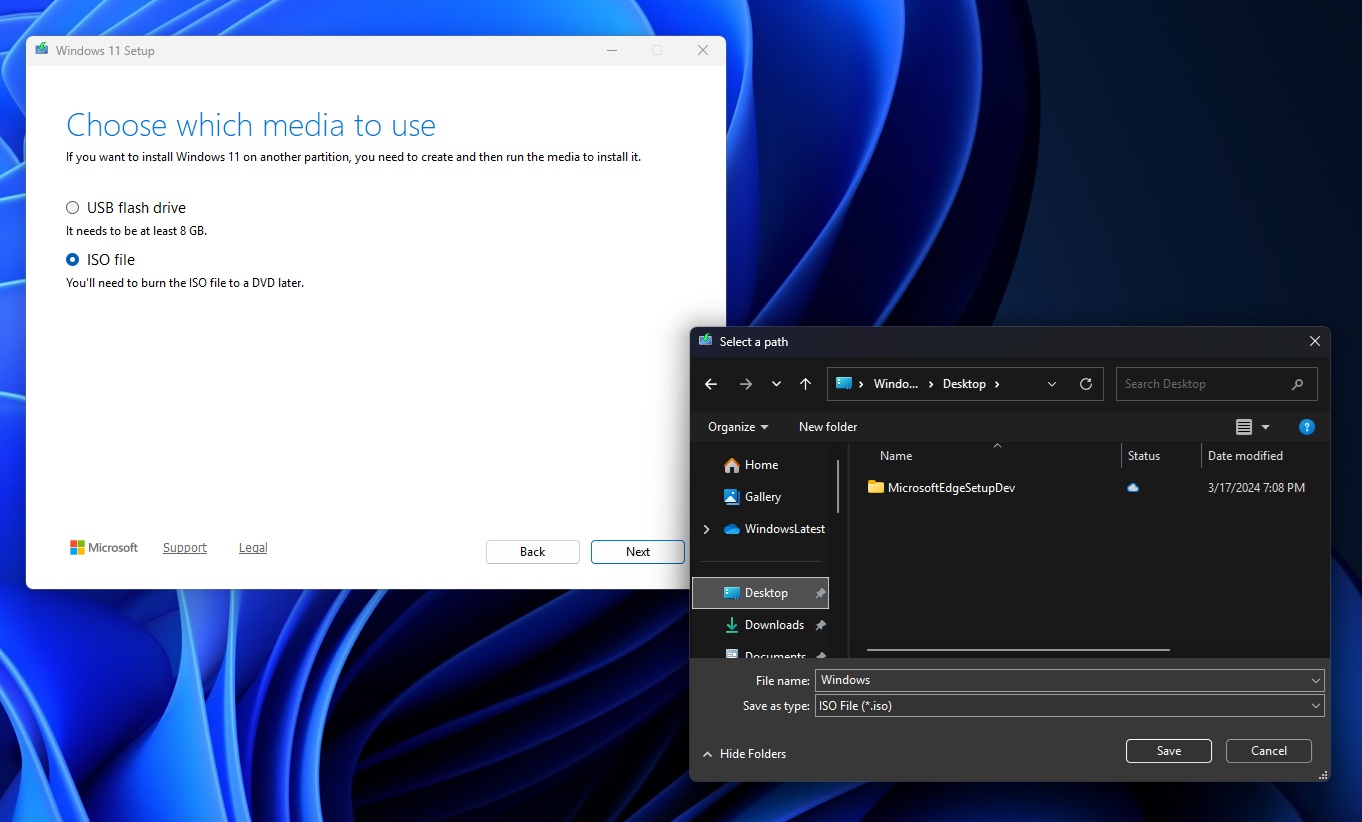Open the Organize menu
Screen dimensions: 1362x822
coord(736,427)
